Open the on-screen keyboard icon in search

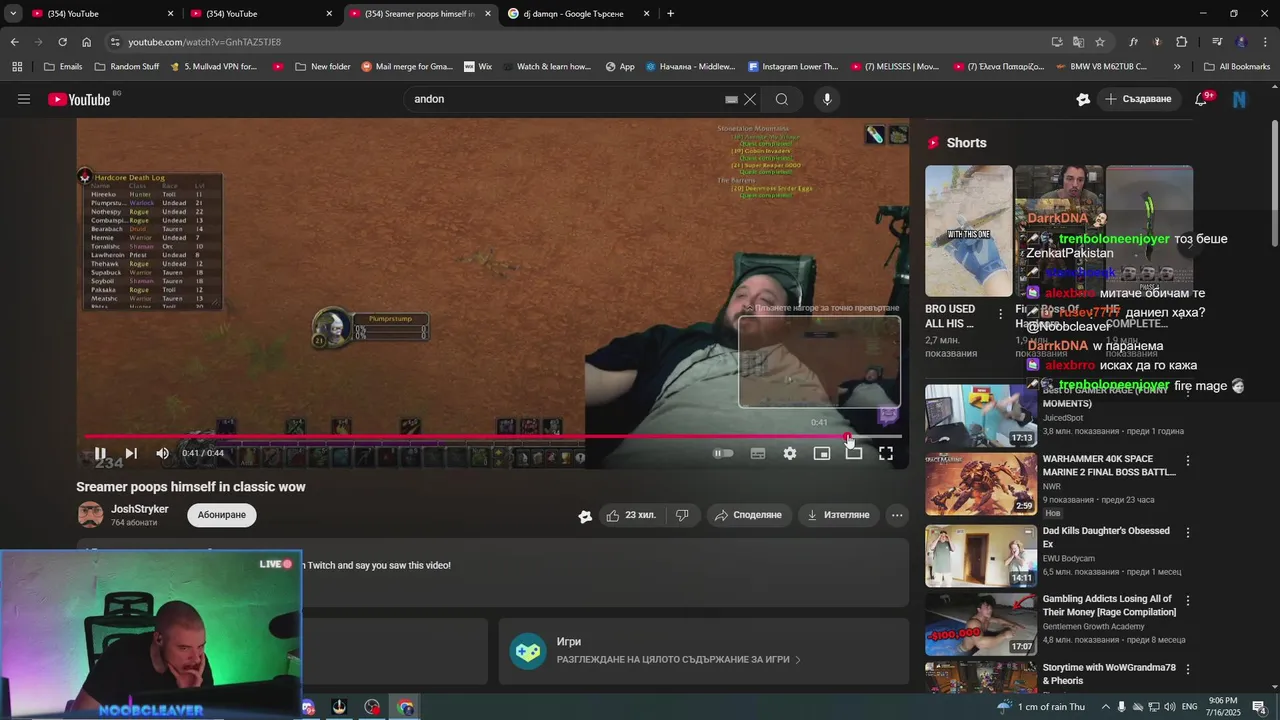731,99
